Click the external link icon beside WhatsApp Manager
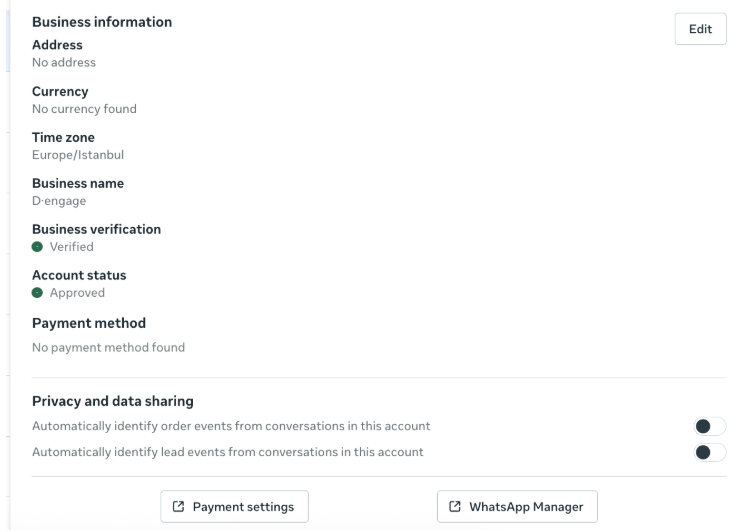Viewport: 752px width, 532px height. [x=455, y=507]
